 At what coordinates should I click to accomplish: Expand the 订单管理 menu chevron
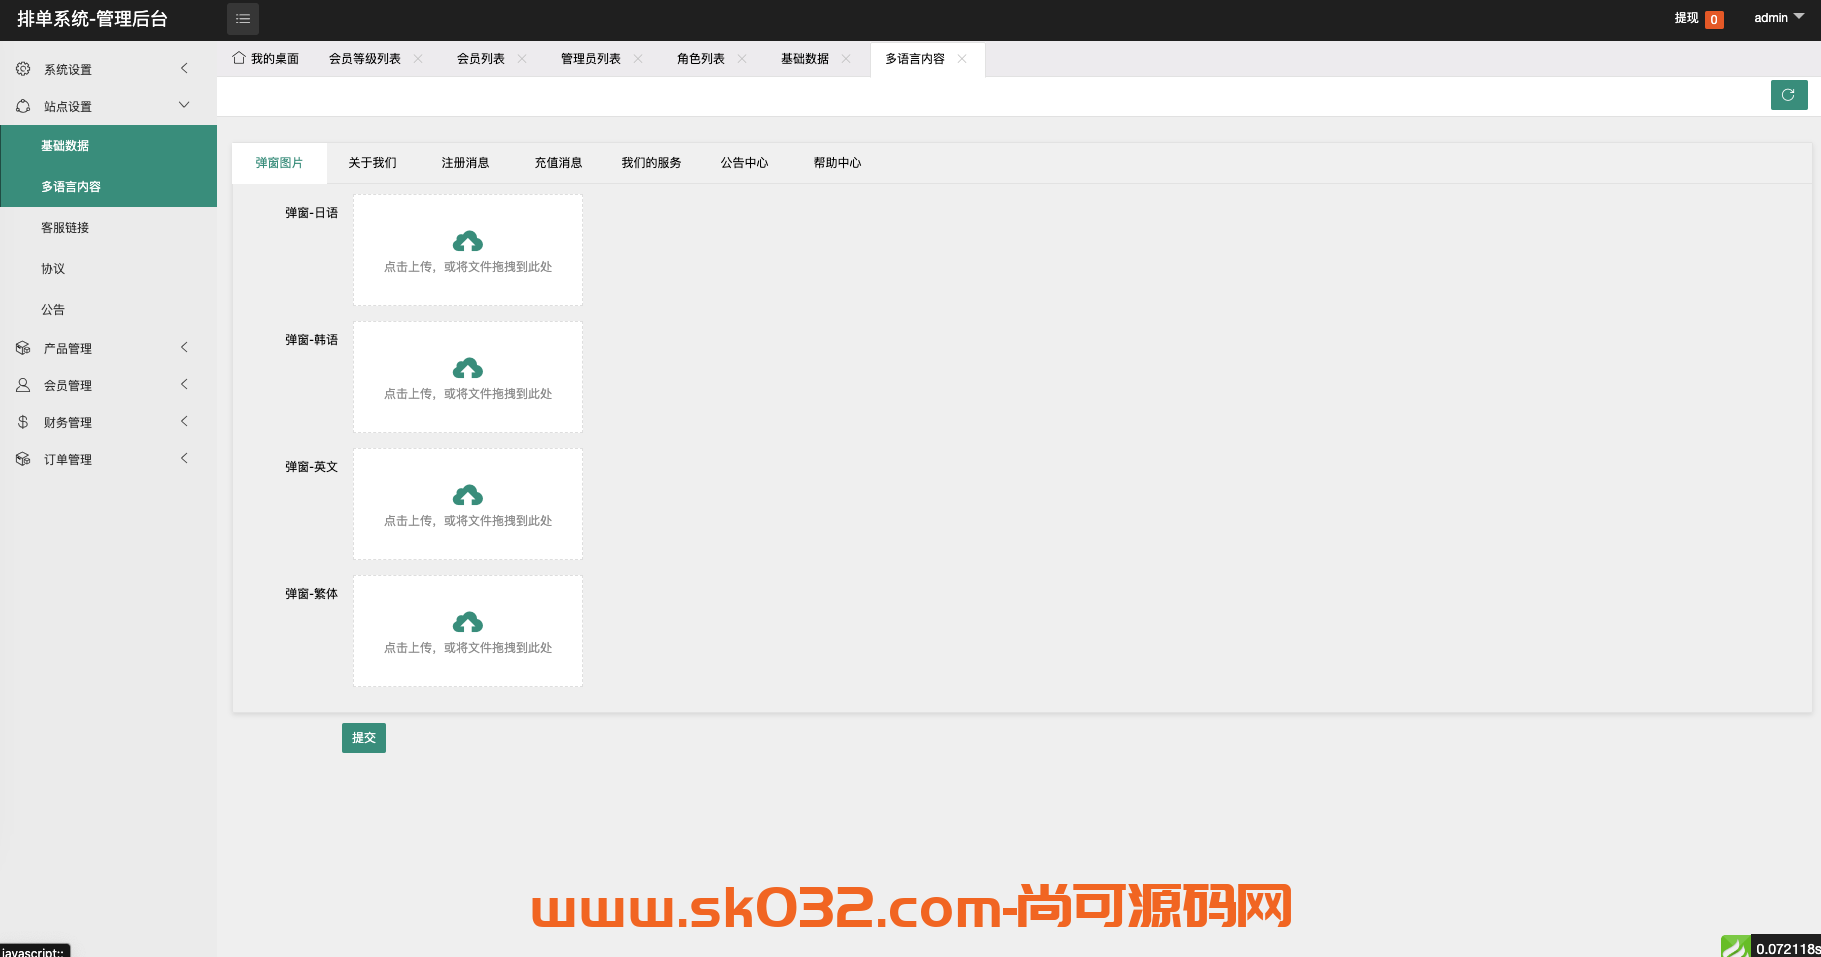point(184,458)
